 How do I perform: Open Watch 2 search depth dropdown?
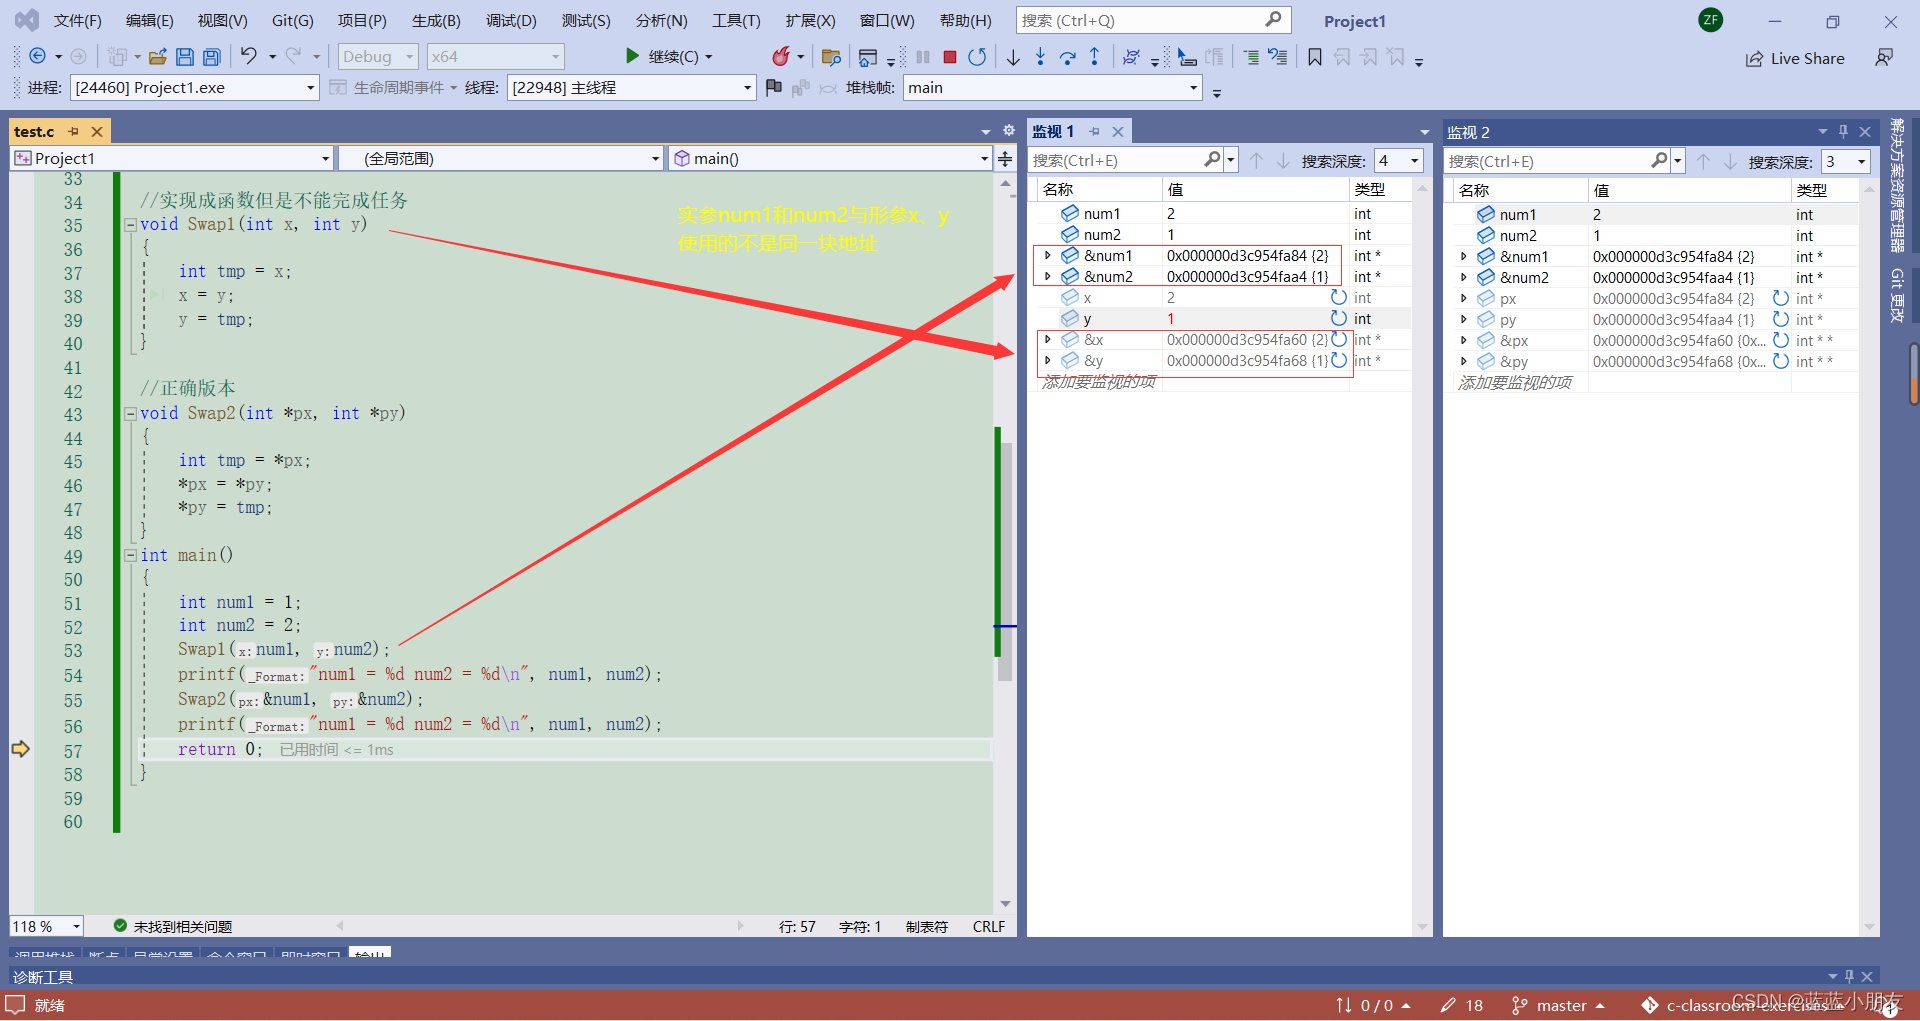pyautogui.click(x=1845, y=161)
